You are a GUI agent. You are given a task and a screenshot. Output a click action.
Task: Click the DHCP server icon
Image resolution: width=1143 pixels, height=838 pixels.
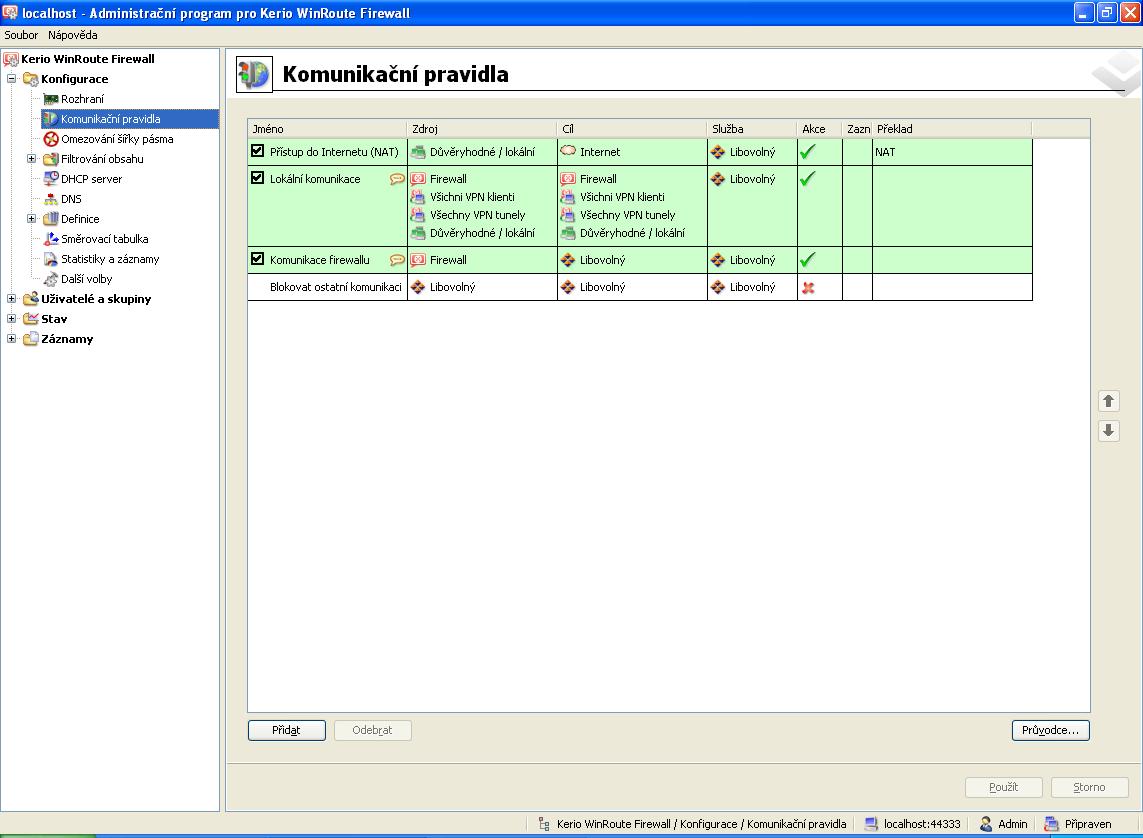point(50,179)
